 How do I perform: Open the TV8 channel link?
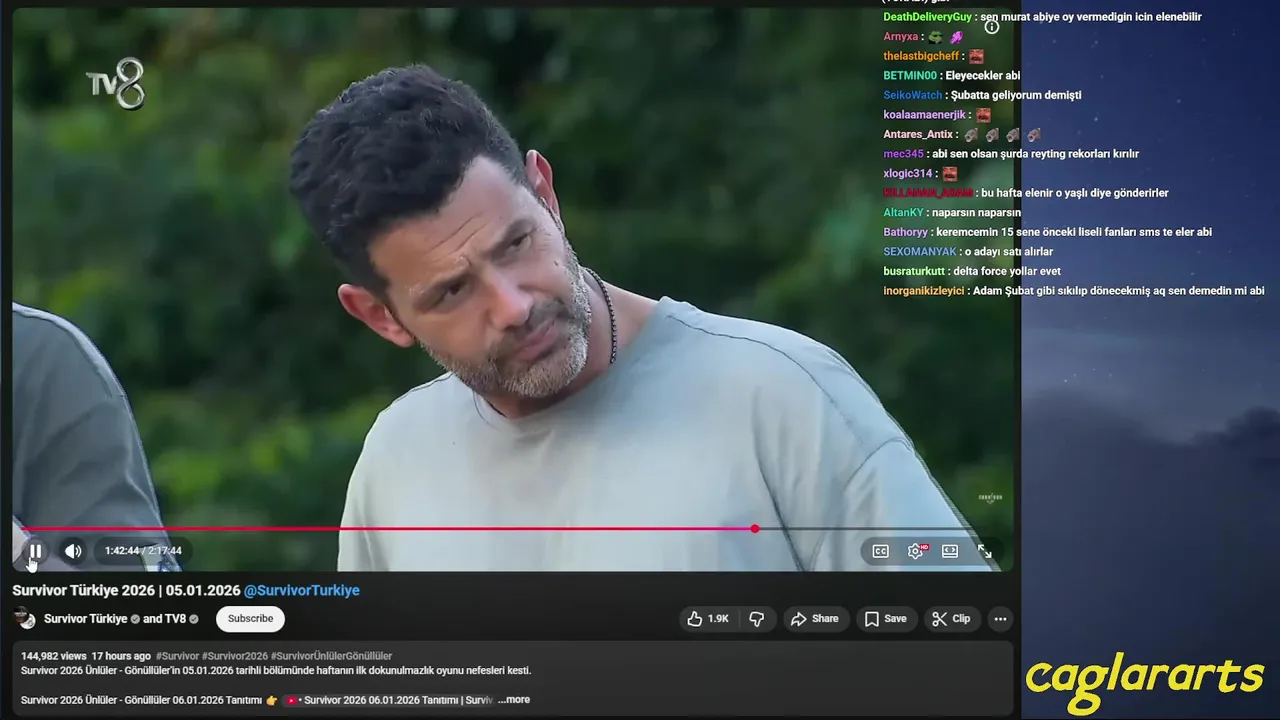(175, 619)
